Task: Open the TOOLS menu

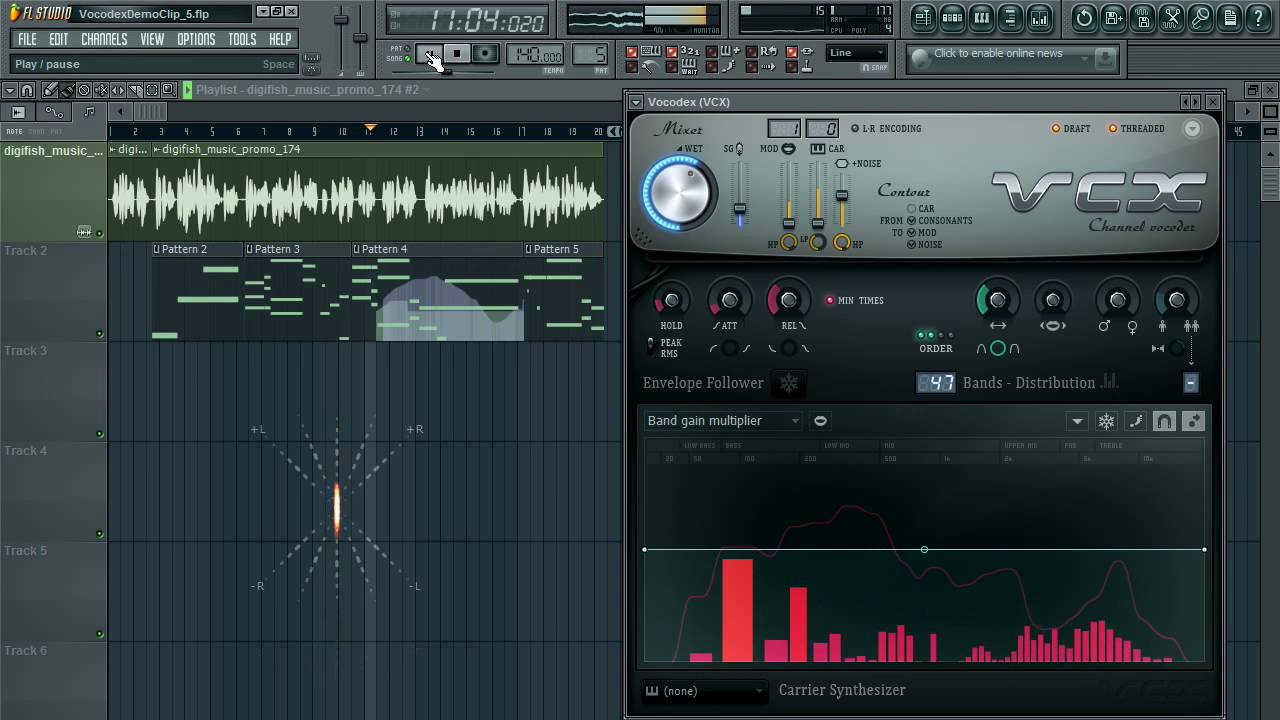Action: (x=242, y=39)
